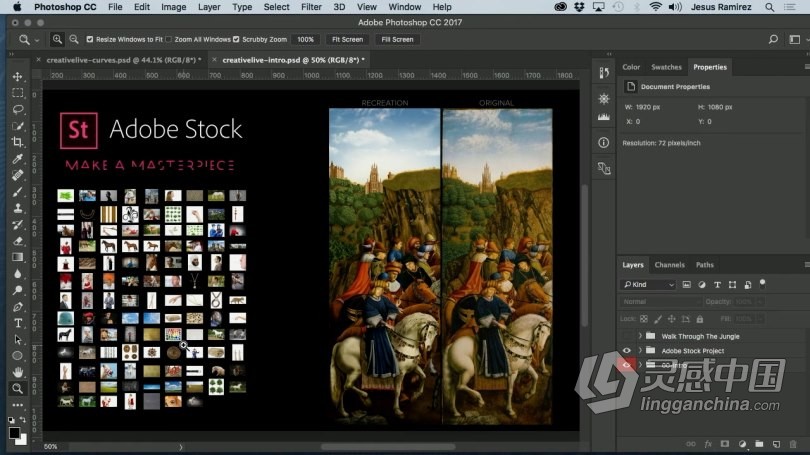Choose Zoom In mode in options bar

coord(57,39)
